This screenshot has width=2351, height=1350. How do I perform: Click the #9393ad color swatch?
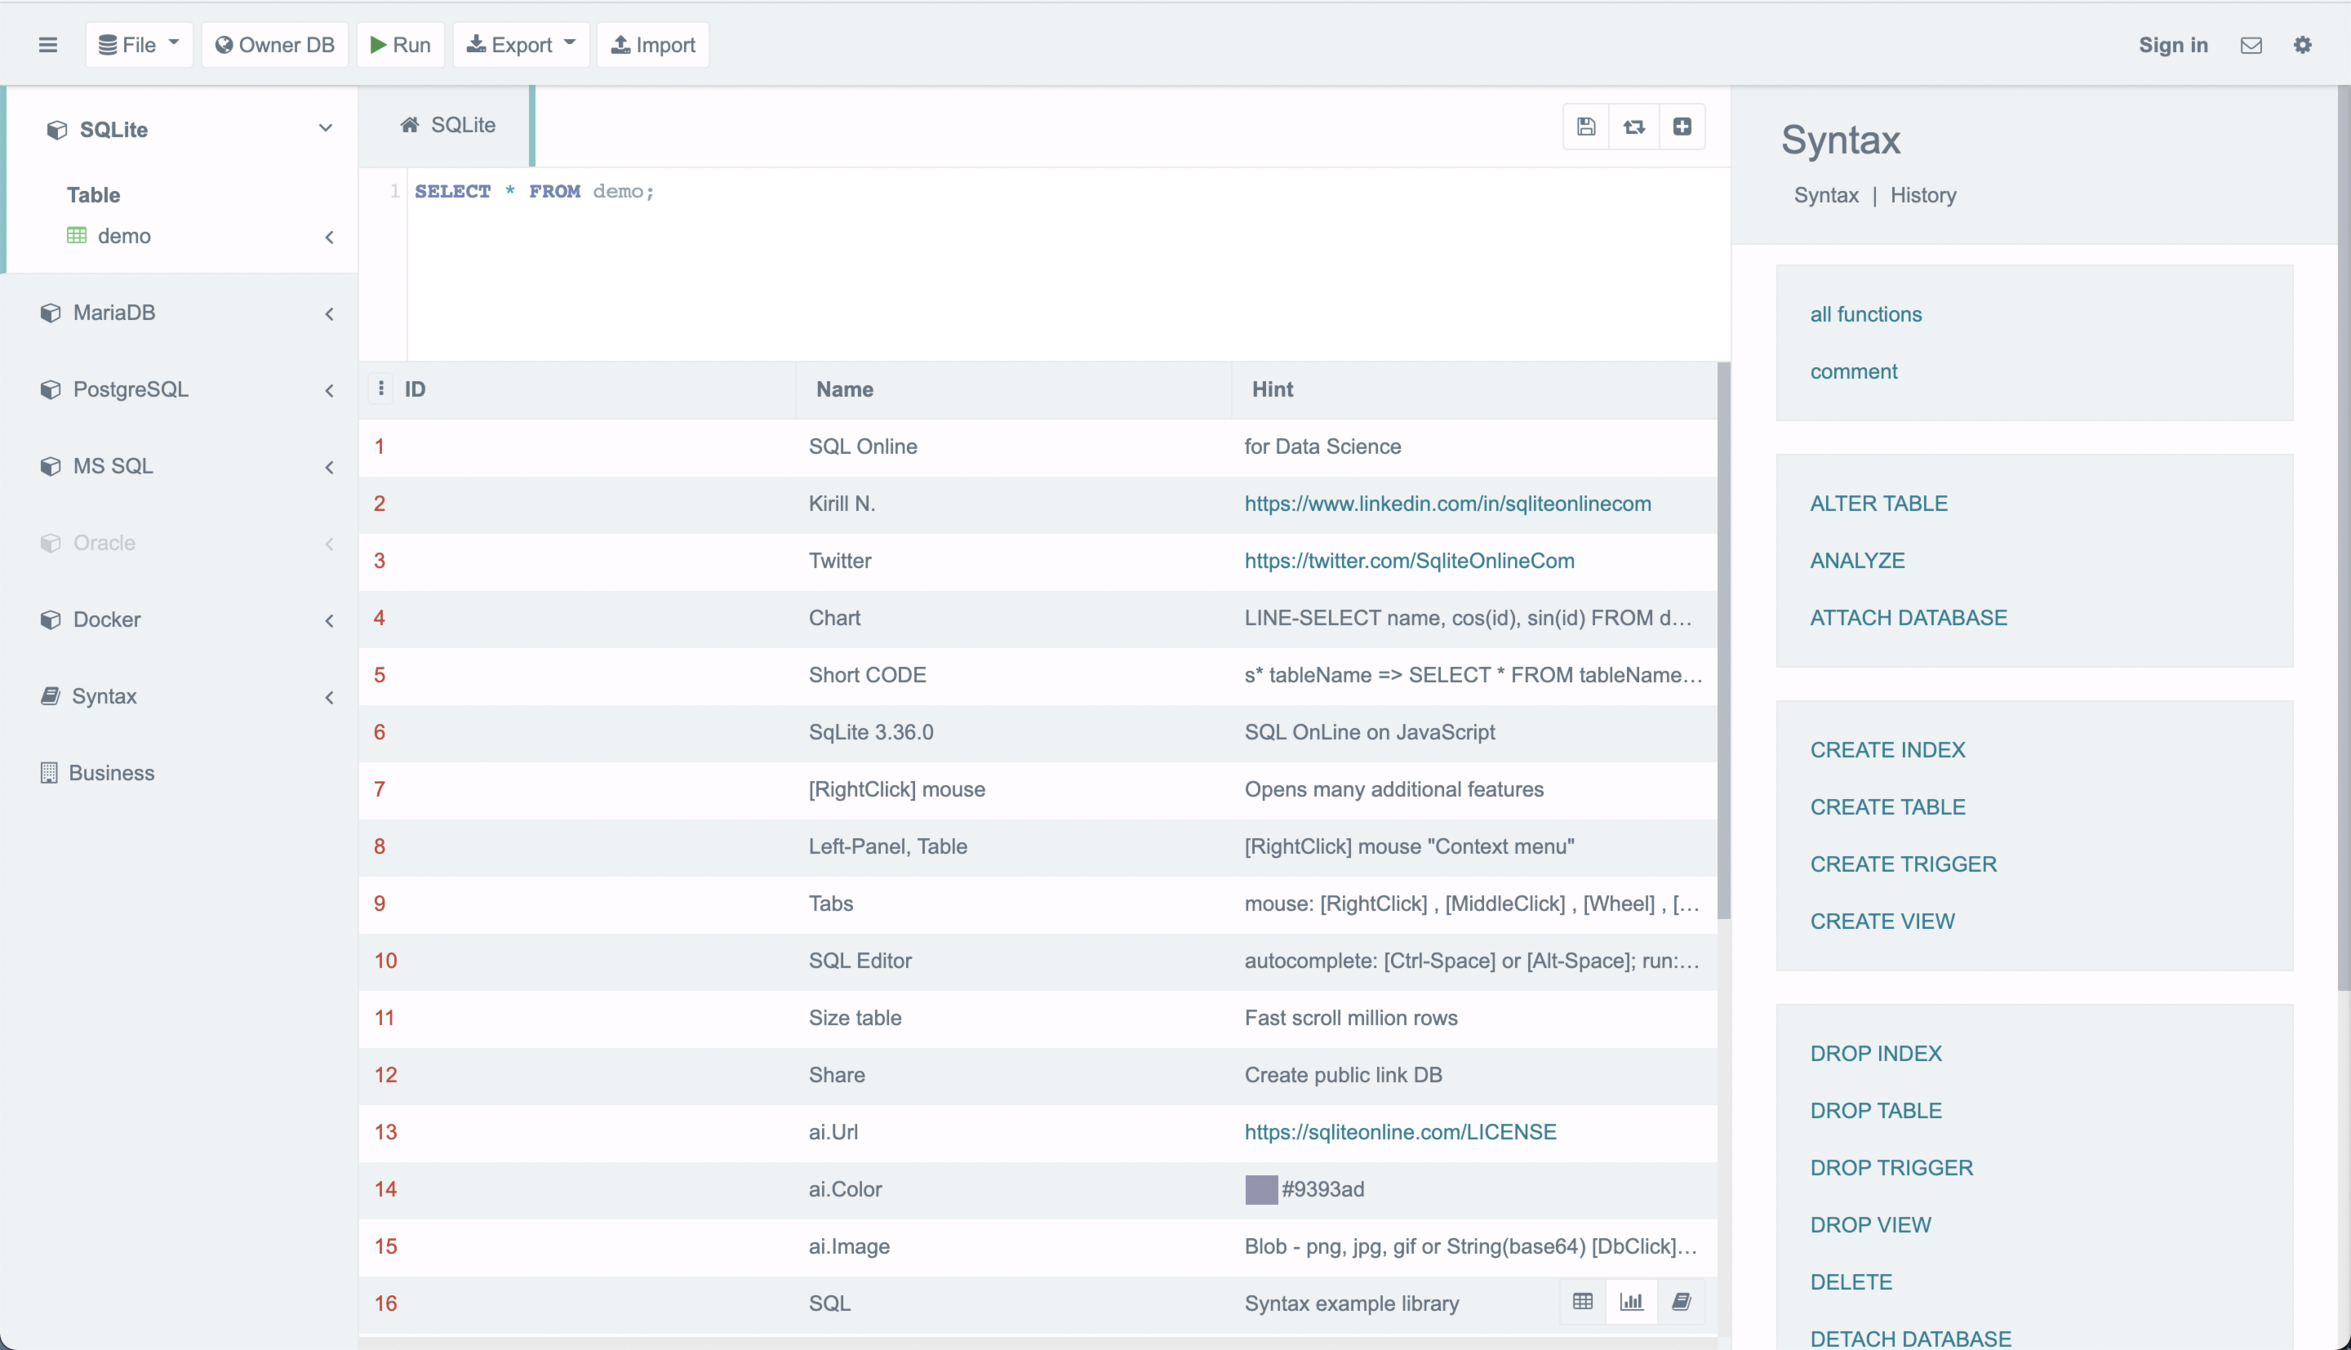1260,1189
